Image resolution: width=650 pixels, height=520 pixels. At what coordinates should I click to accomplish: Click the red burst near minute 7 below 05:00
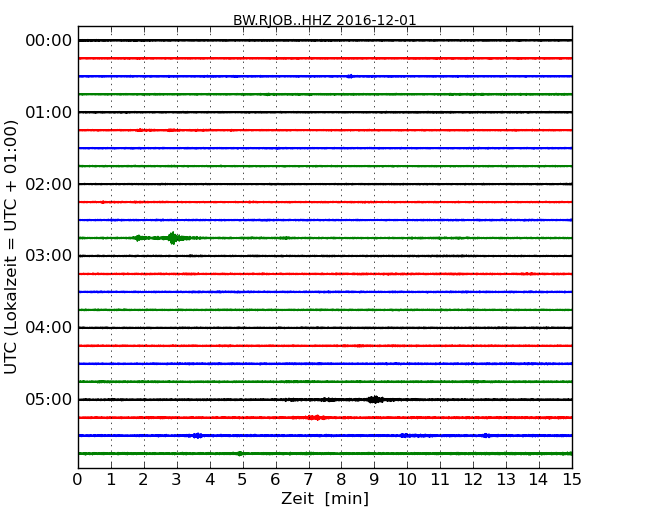(x=316, y=418)
